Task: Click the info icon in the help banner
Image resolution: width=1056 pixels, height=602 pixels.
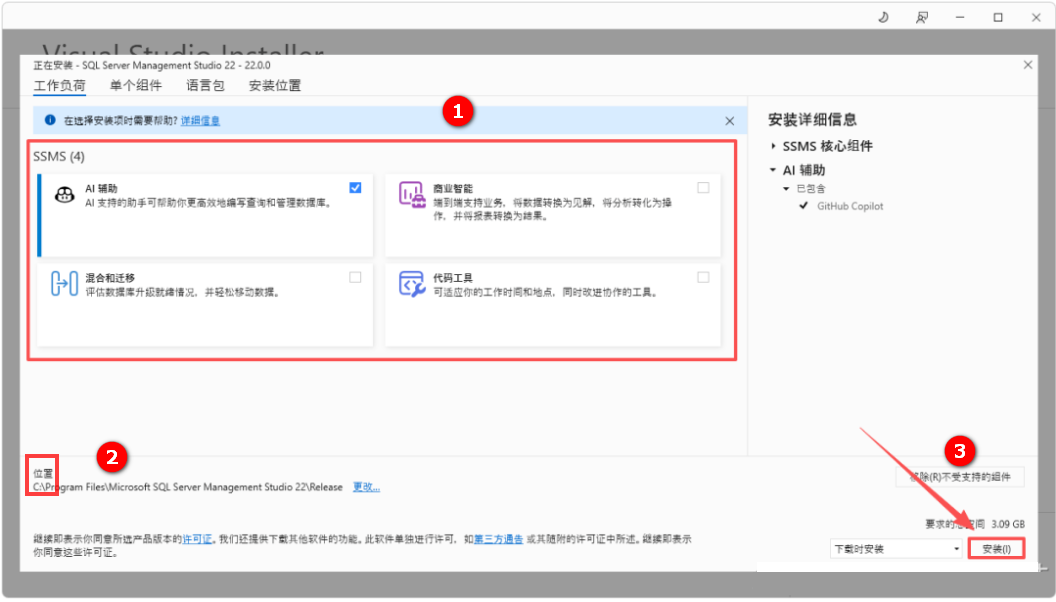Action: 50,120
